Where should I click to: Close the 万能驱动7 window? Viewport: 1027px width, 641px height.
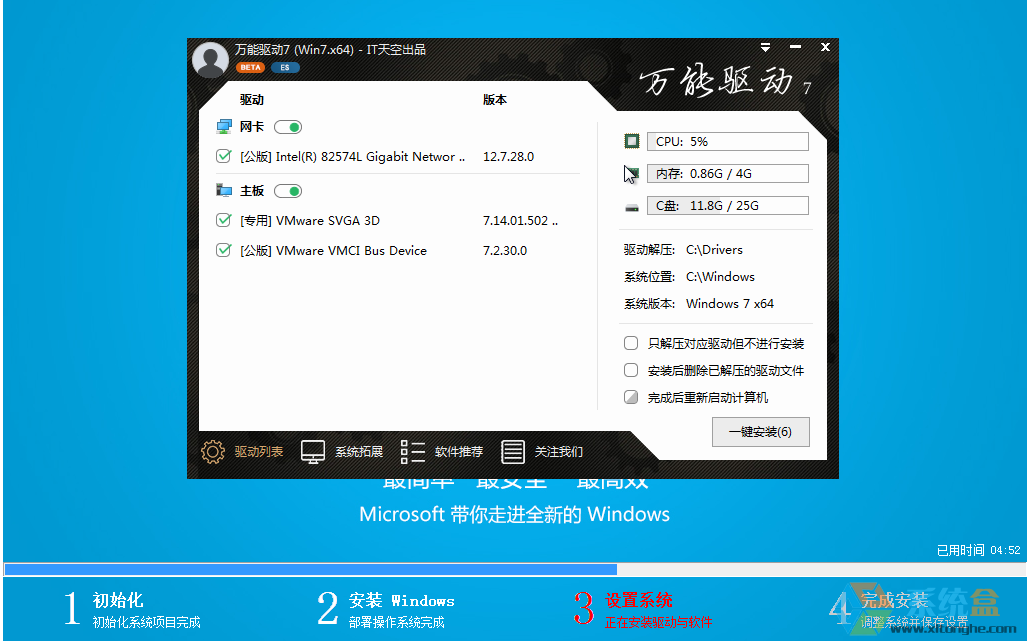[x=825, y=47]
